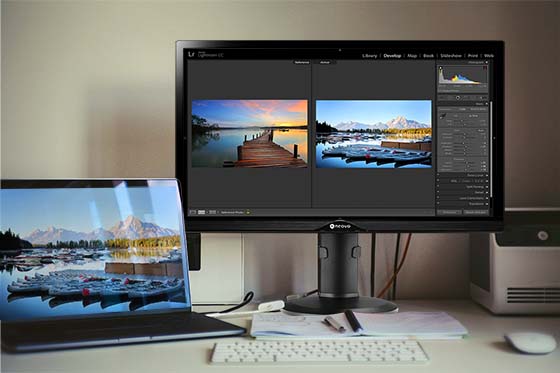Click the before/after view icon in toolbar

coord(212,212)
